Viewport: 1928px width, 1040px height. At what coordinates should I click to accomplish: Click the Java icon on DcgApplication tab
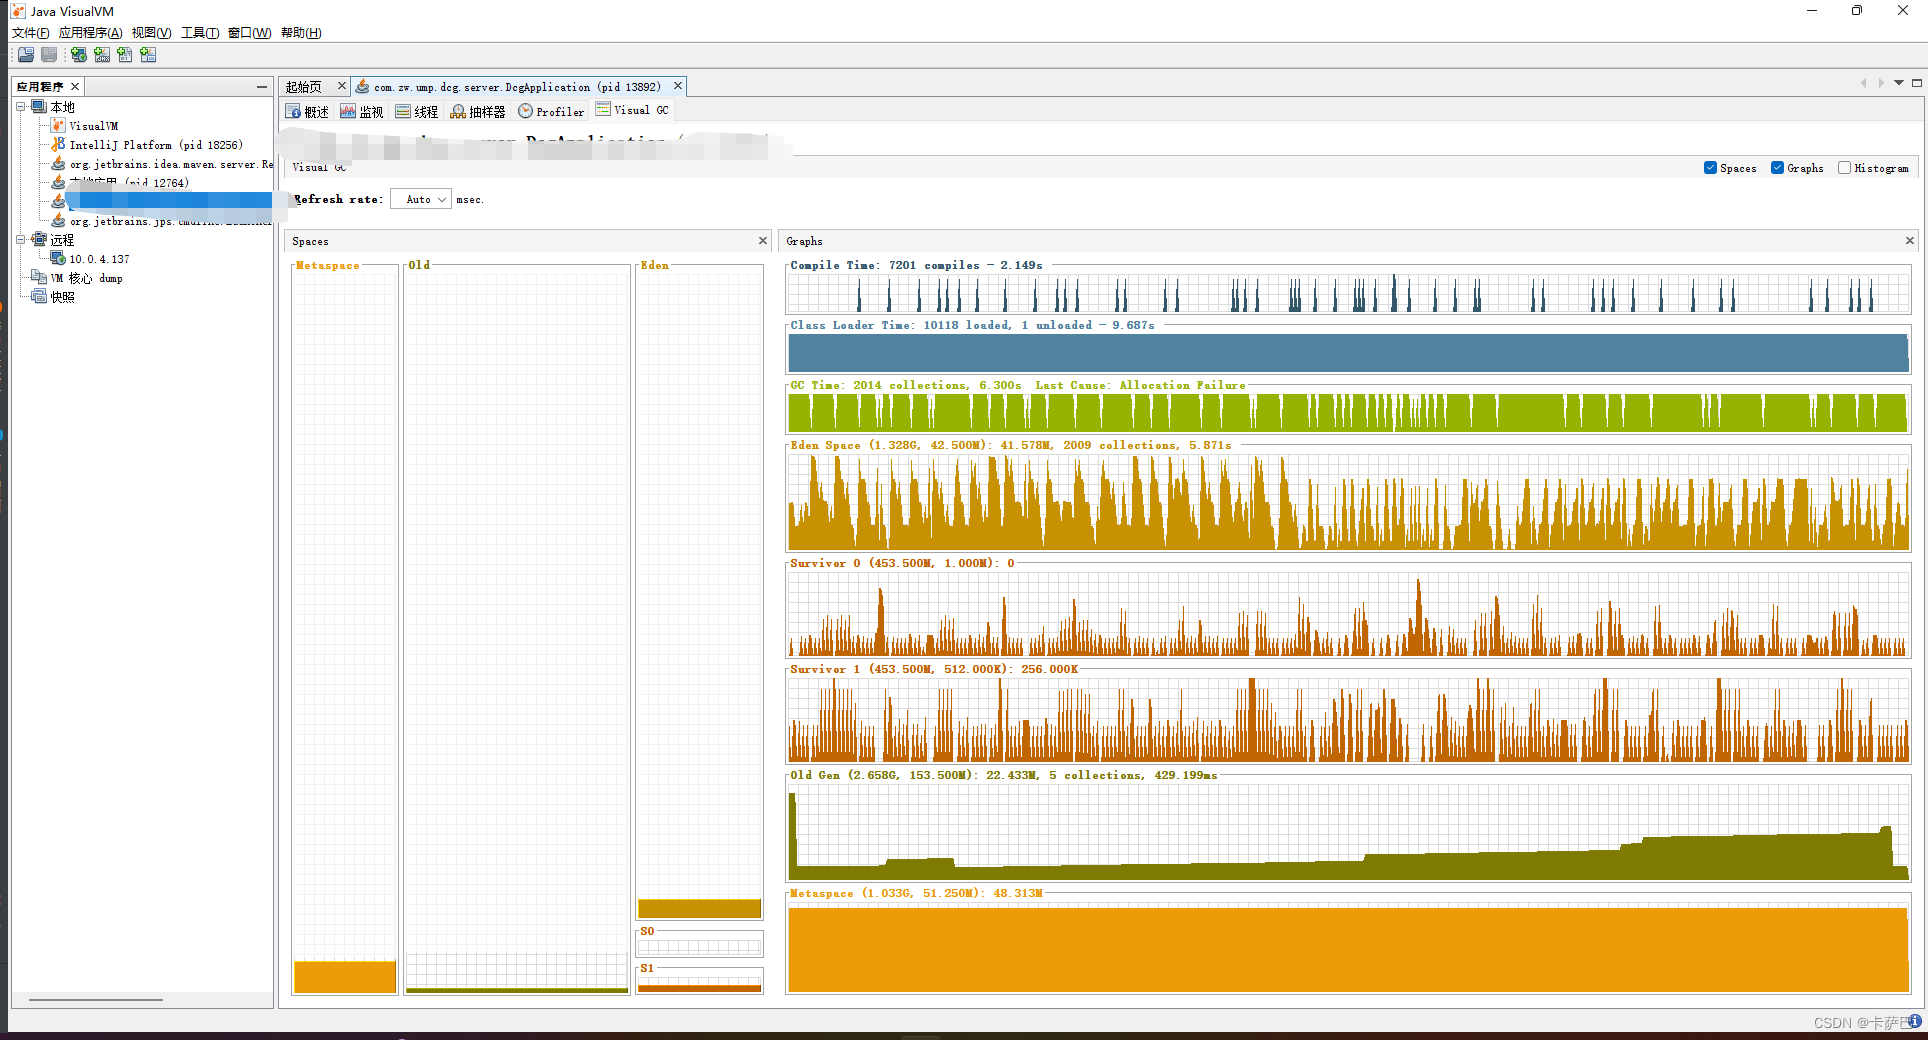click(362, 87)
